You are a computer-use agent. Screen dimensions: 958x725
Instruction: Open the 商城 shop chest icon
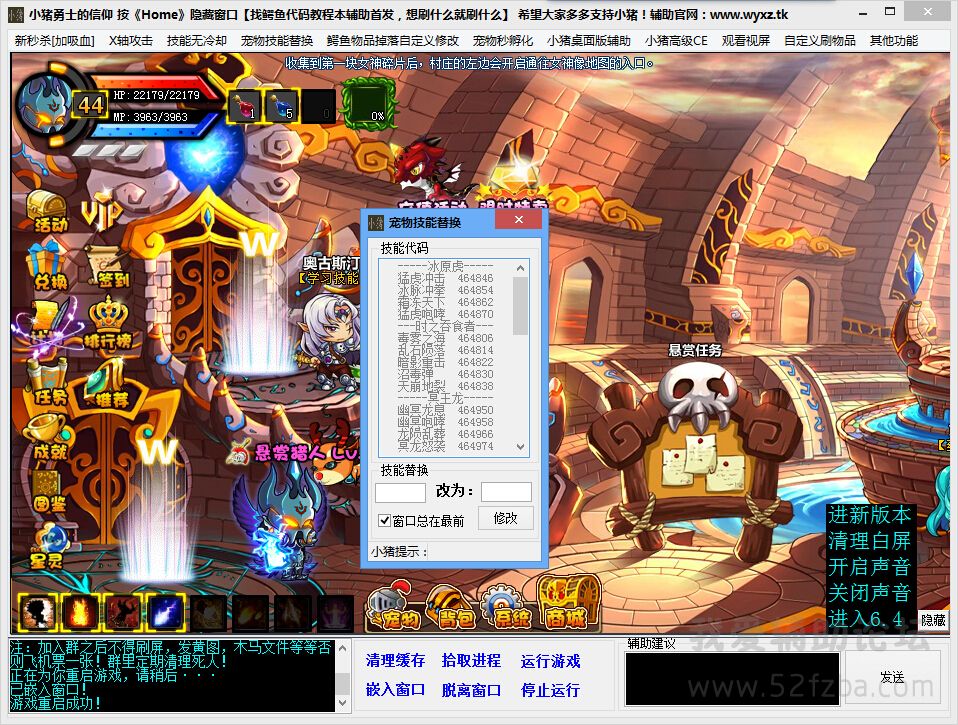click(x=567, y=603)
